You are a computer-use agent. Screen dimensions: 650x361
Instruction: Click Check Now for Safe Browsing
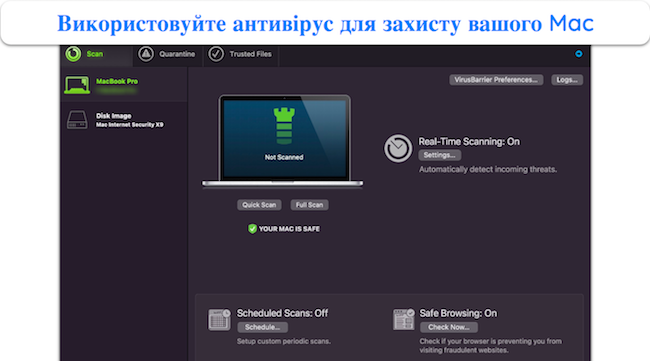449,327
